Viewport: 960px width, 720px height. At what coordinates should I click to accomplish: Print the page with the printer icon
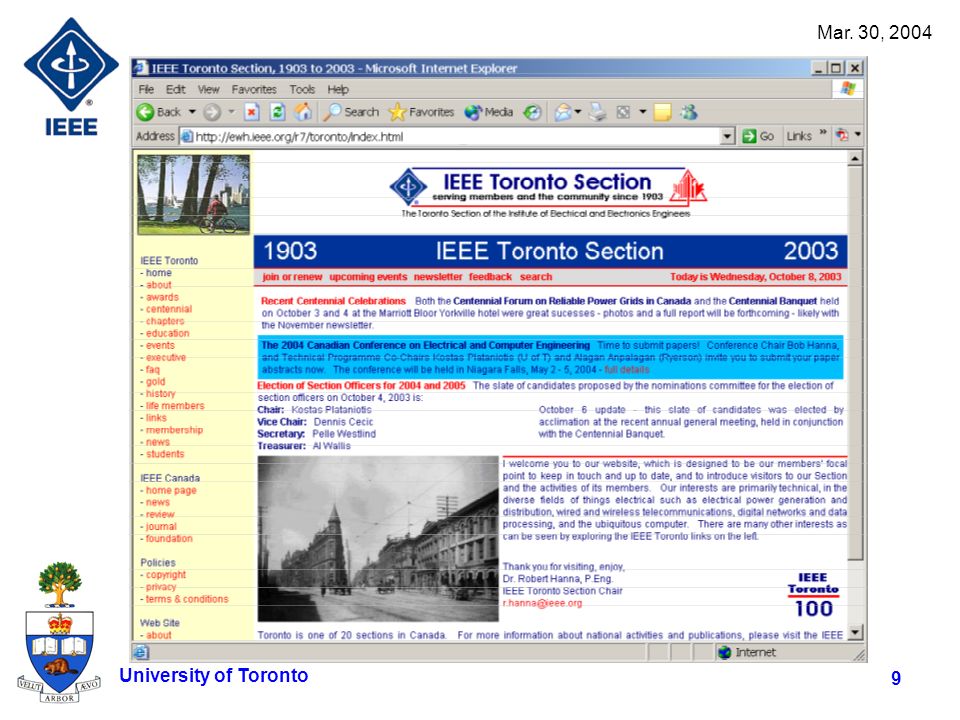pyautogui.click(x=598, y=112)
